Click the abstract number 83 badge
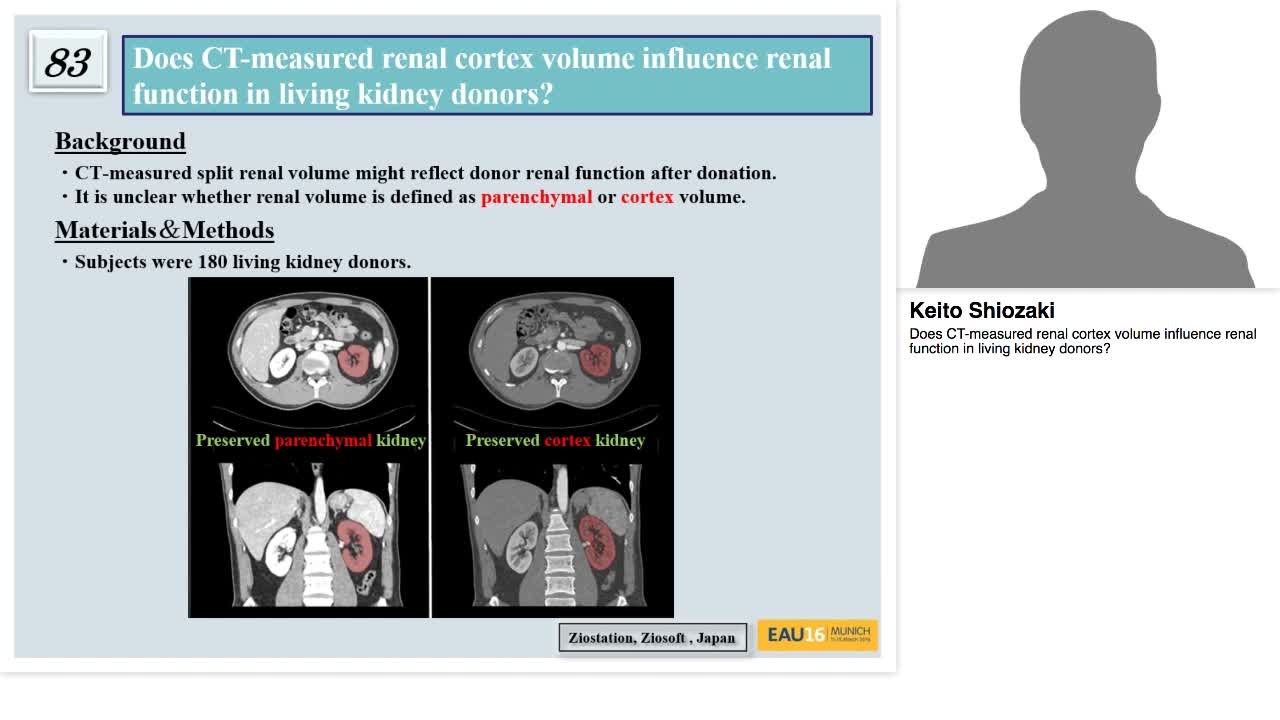The height and width of the screenshot is (720, 1280). coord(66,62)
